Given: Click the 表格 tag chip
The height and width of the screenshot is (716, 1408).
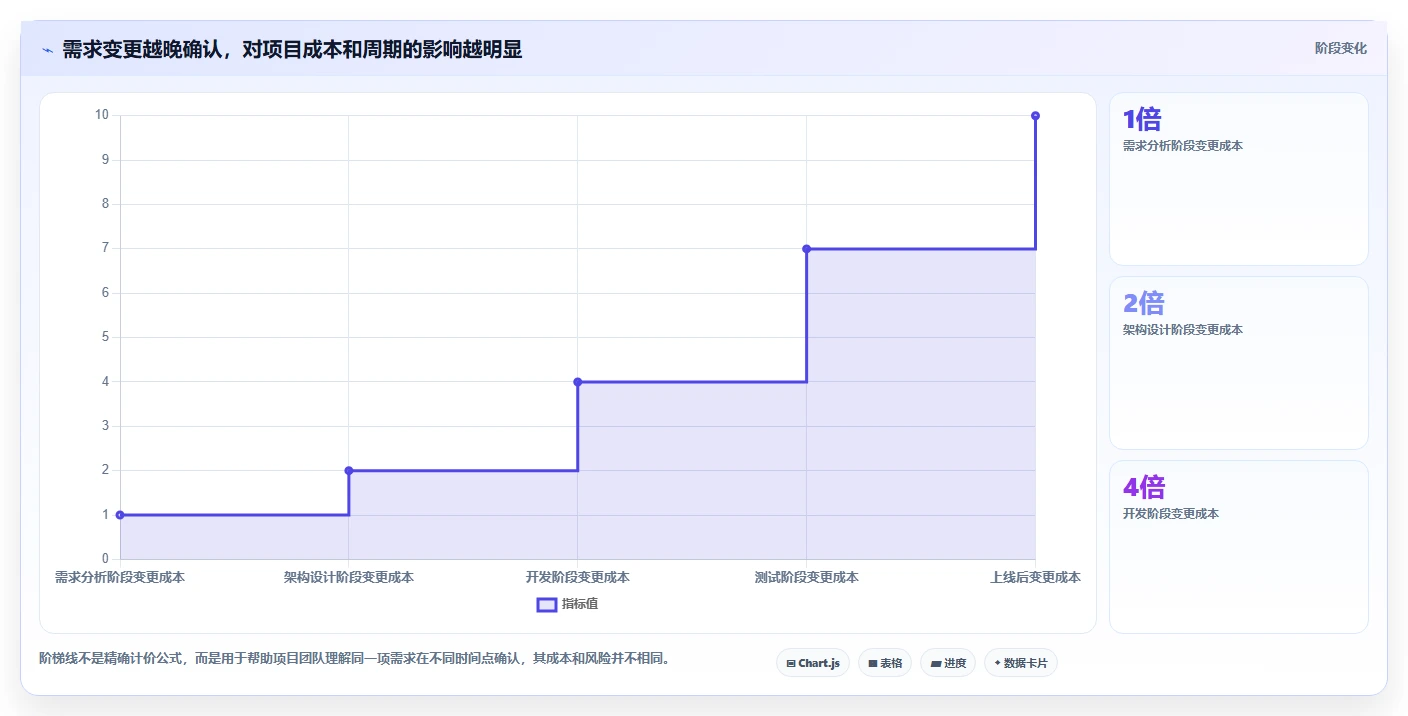Looking at the screenshot, I should [x=885, y=663].
